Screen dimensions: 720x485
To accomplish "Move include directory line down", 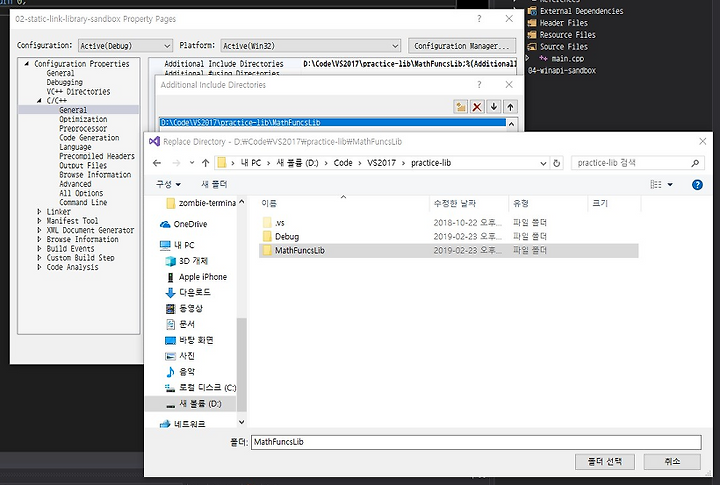I will point(494,107).
